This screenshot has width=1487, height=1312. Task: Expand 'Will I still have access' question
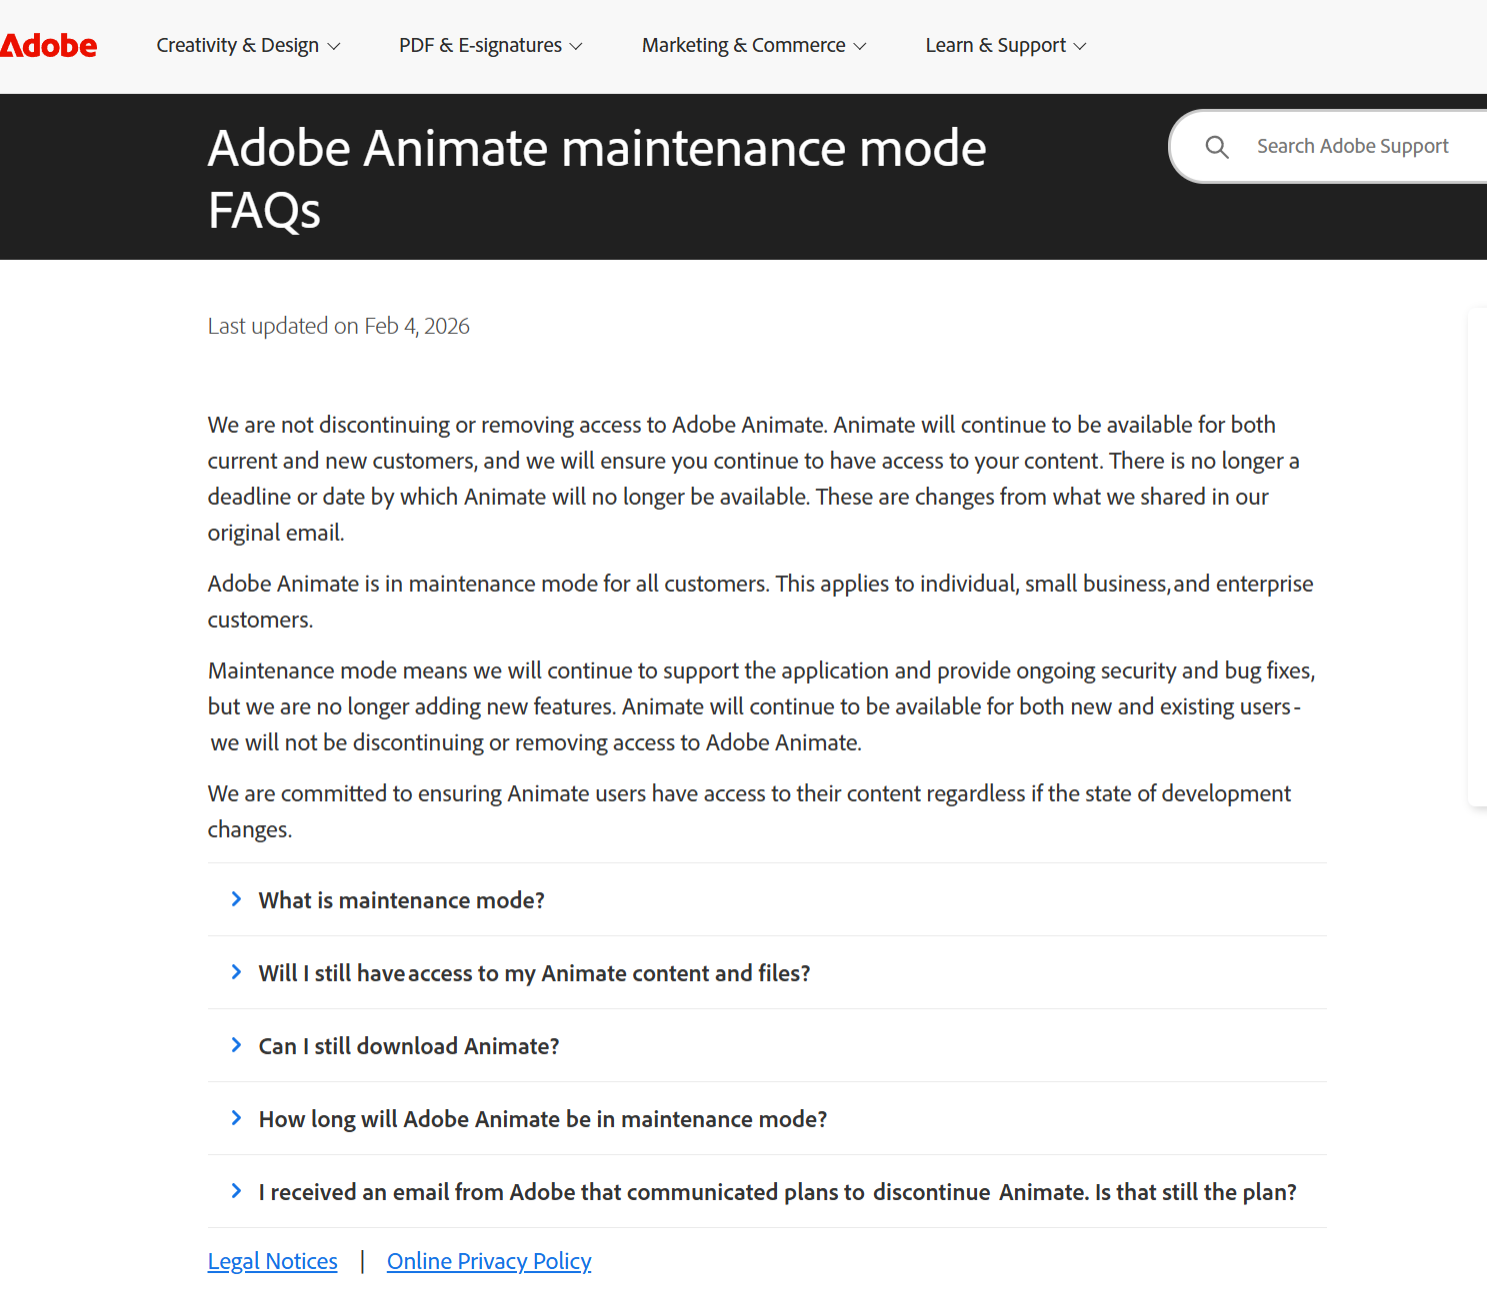coord(534,973)
